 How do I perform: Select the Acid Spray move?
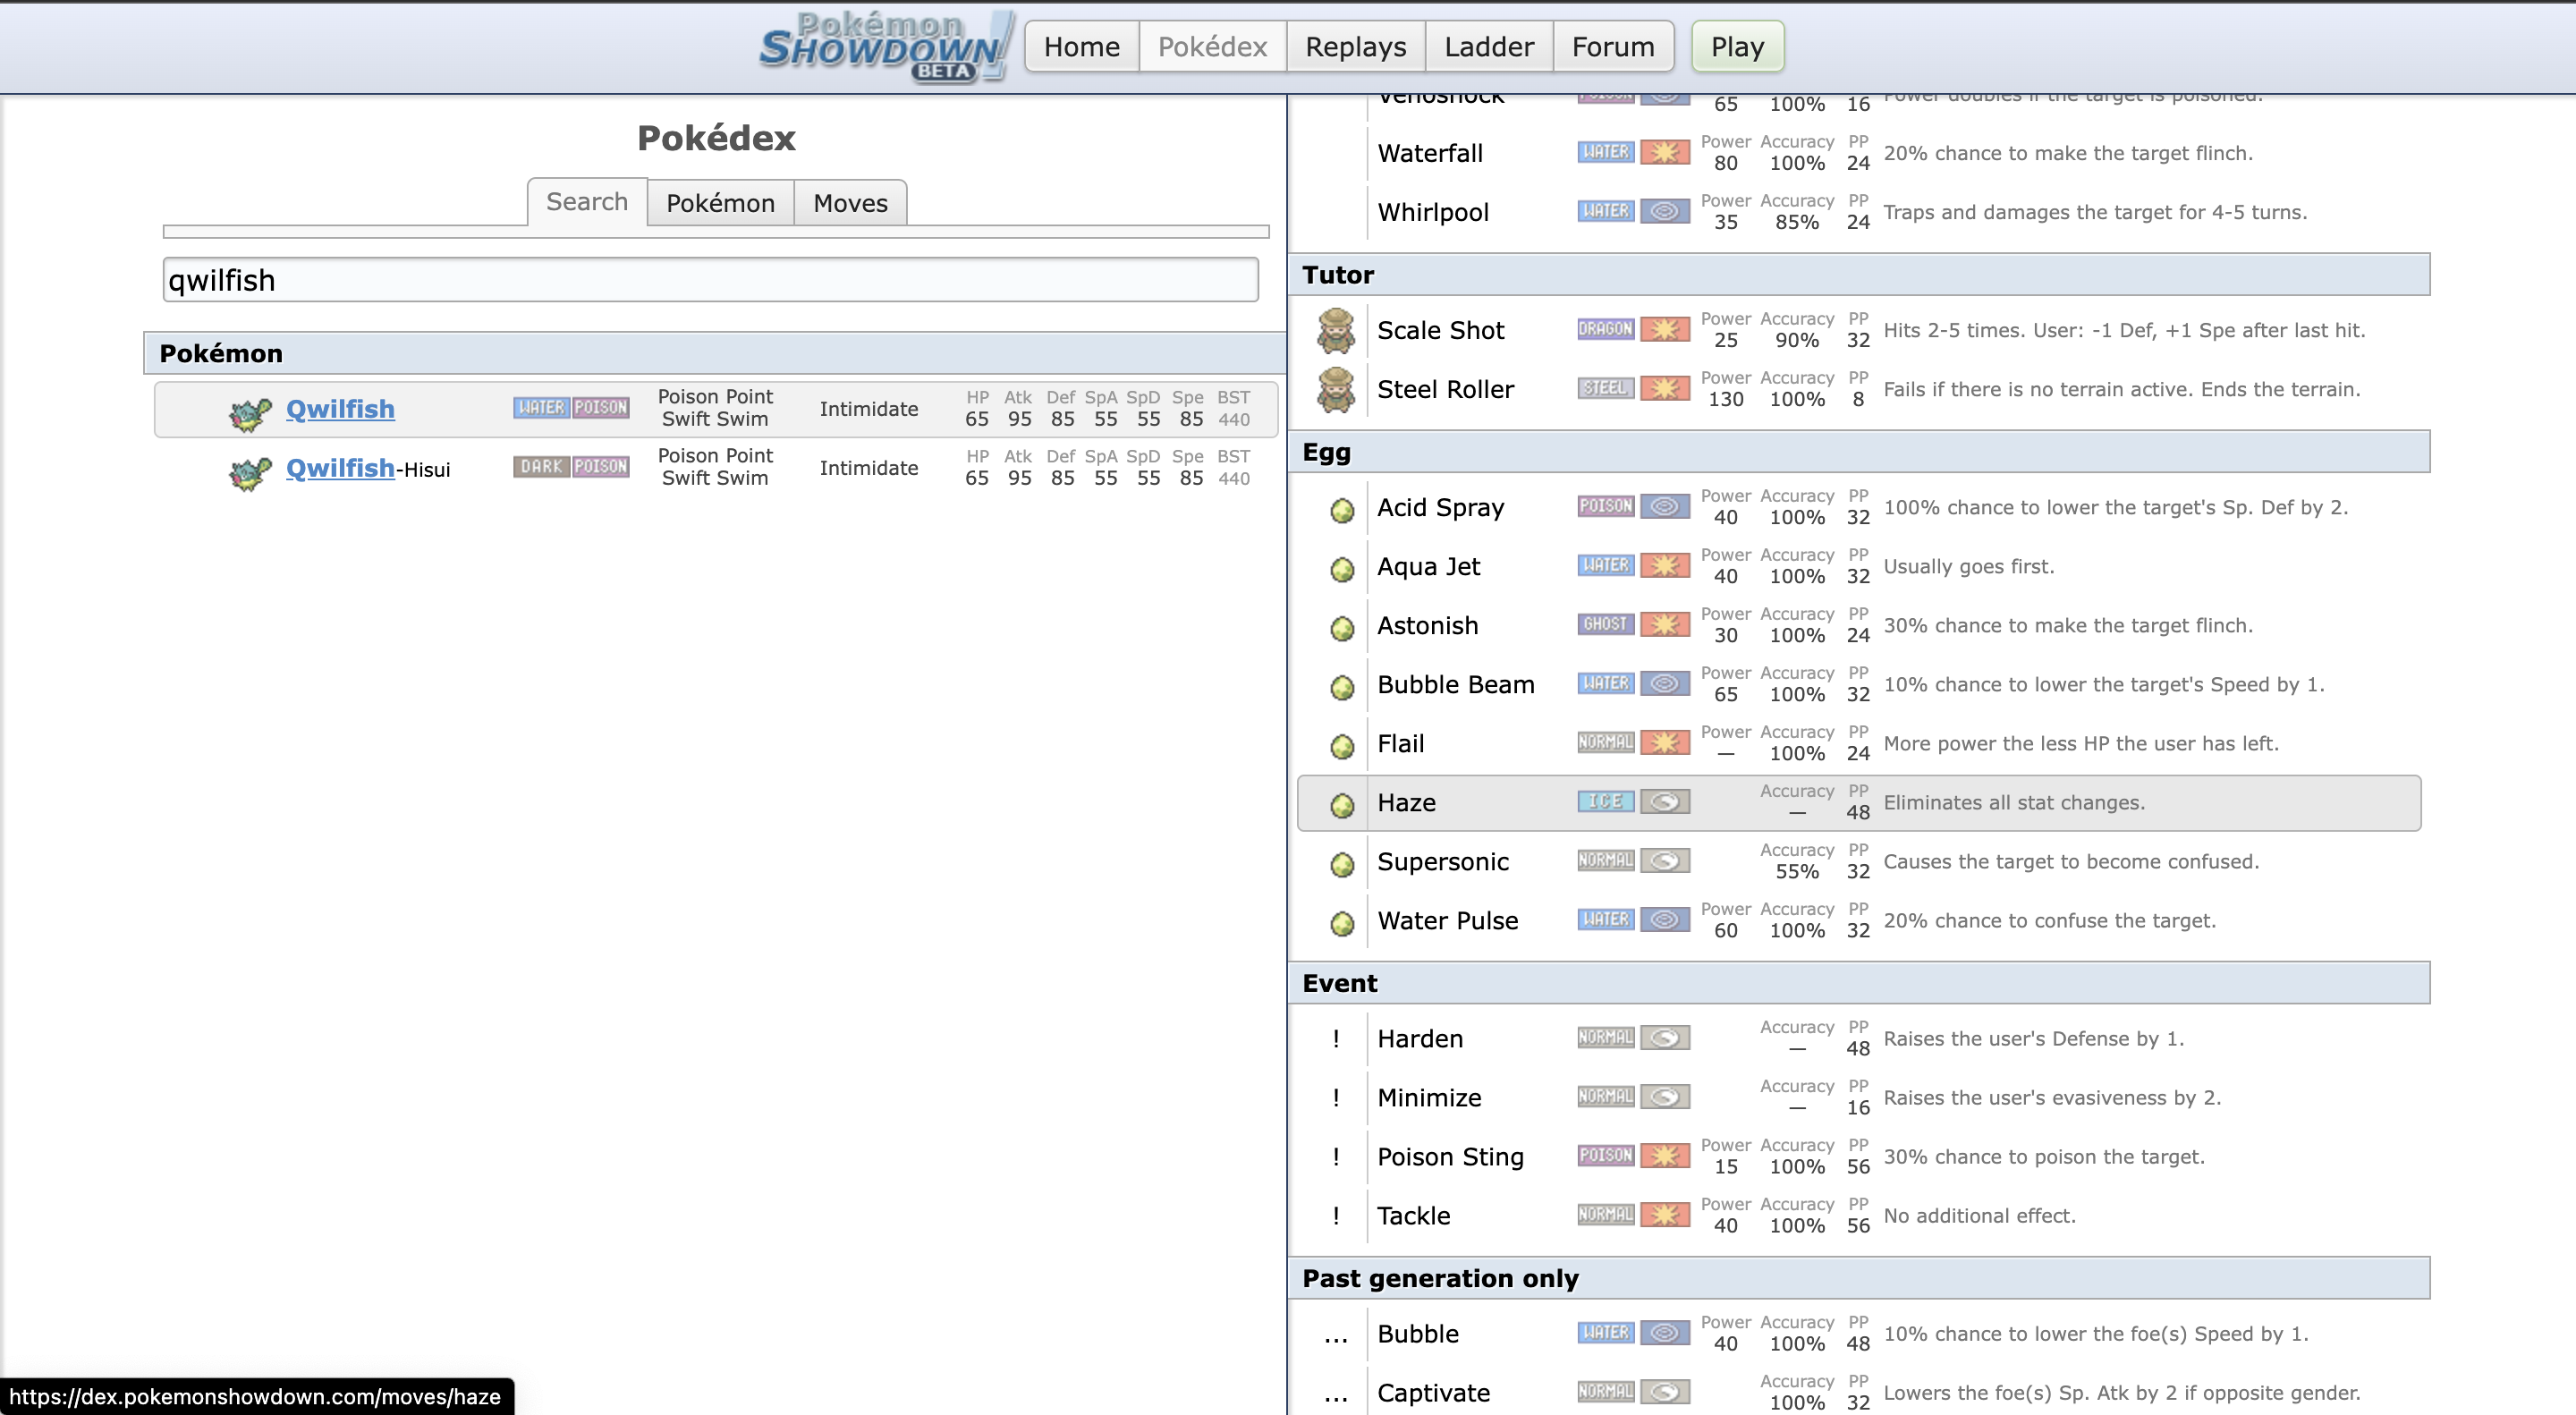coord(1859,507)
